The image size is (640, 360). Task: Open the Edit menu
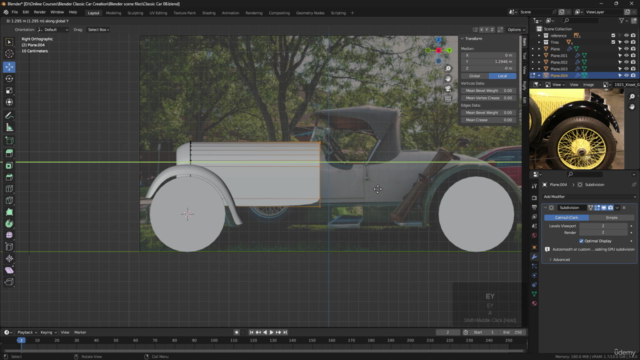pos(26,12)
